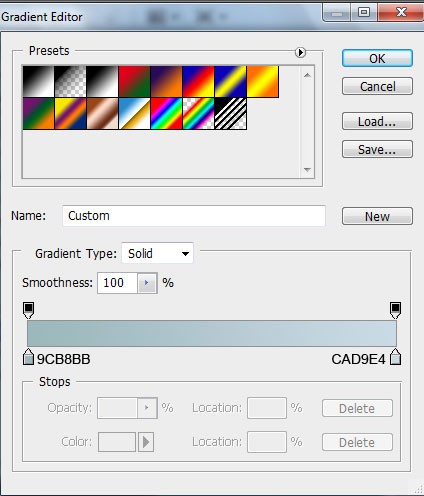Select the 9CB8BB color stop
The image size is (424, 496).
coord(28,357)
